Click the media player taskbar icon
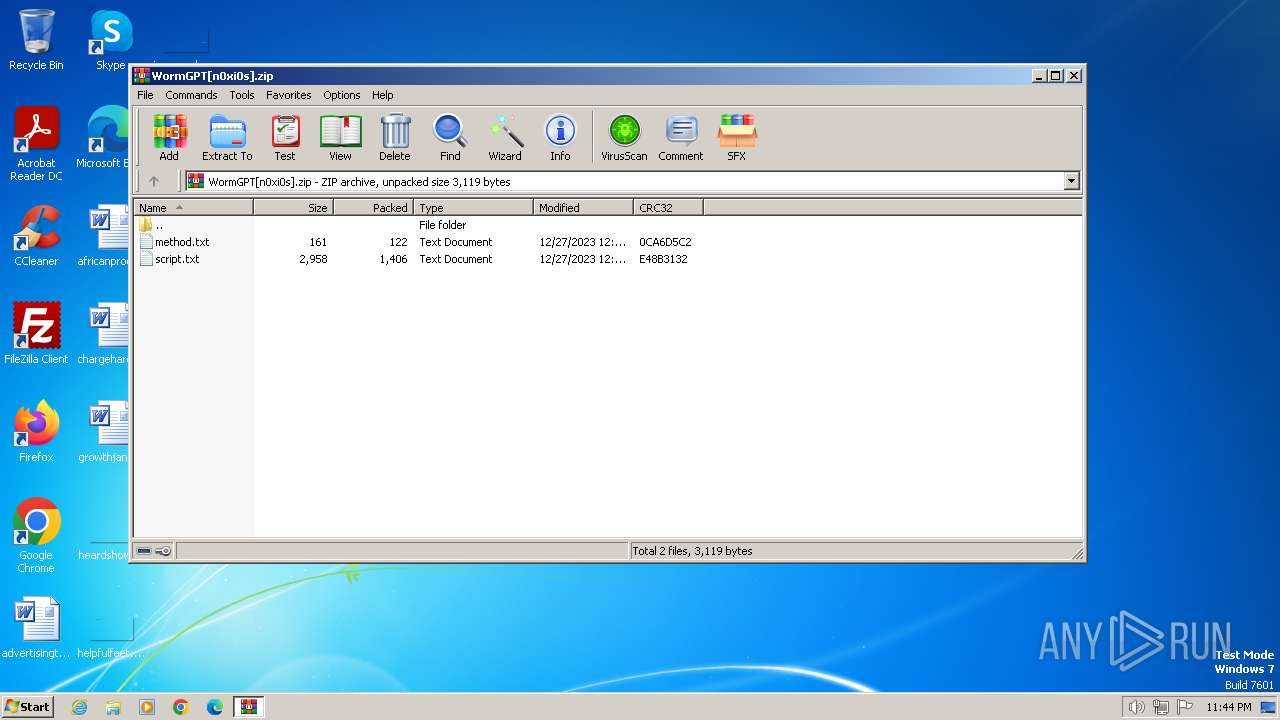 (147, 707)
